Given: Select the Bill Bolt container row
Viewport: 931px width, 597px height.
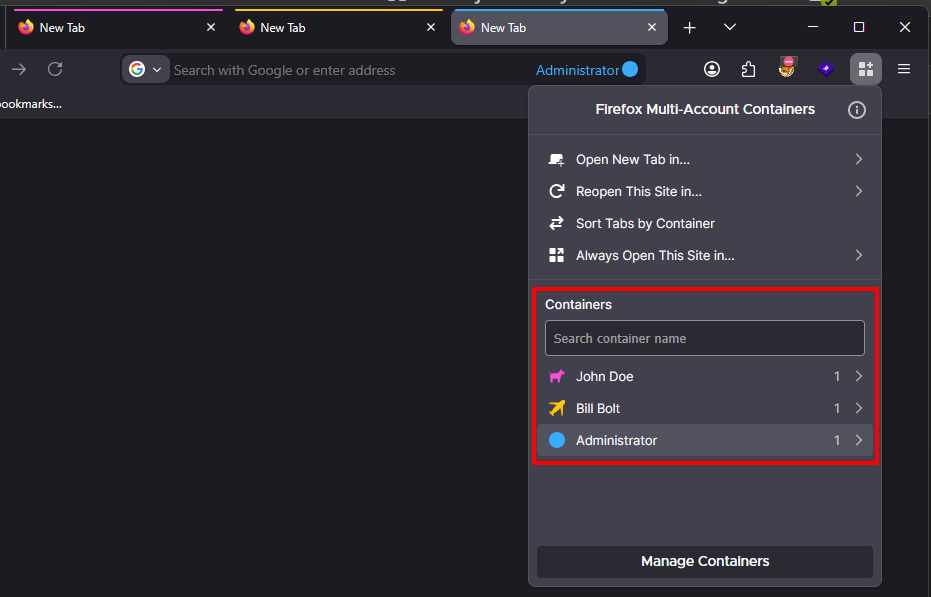Looking at the screenshot, I should pyautogui.click(x=705, y=408).
